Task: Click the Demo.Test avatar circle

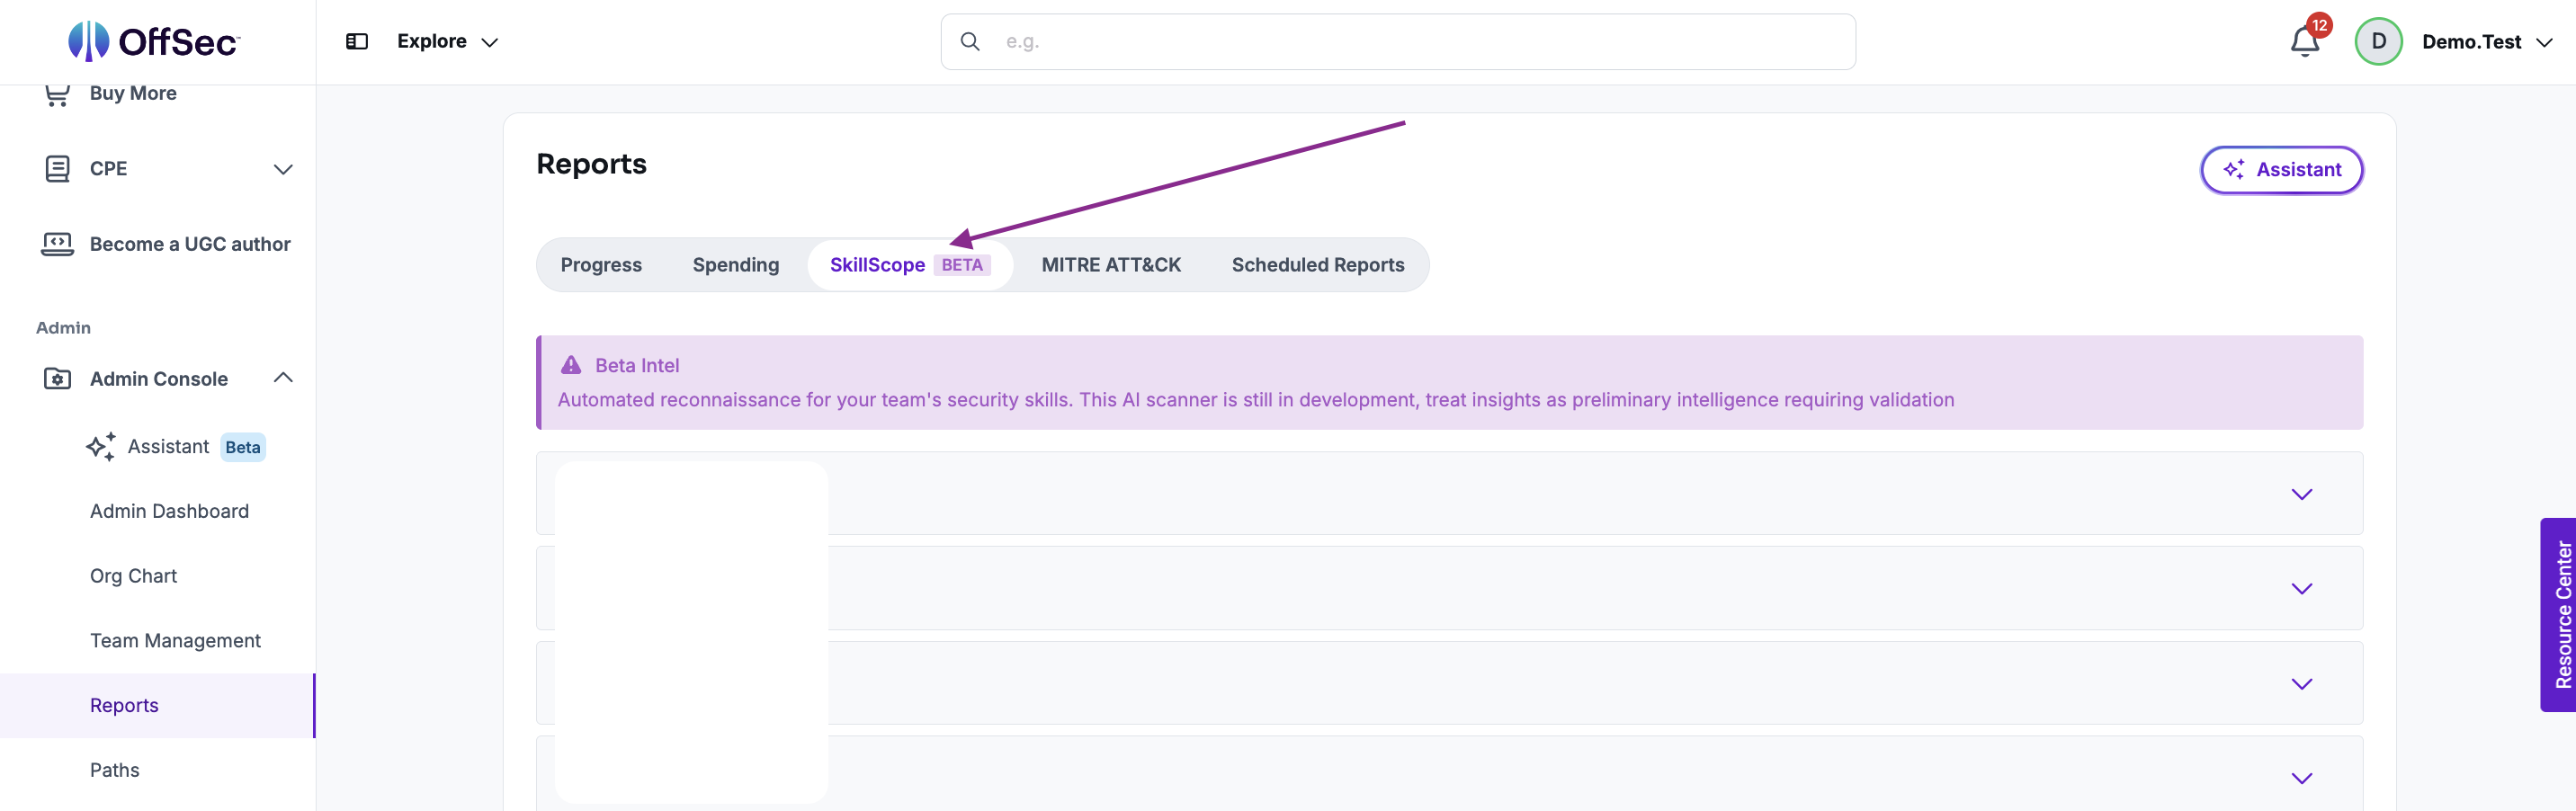Action: point(2378,41)
